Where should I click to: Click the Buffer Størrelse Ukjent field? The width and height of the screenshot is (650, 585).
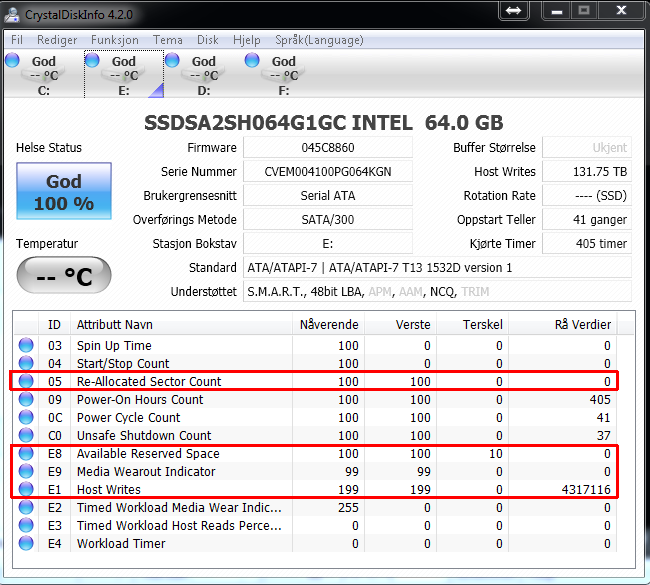tap(587, 148)
